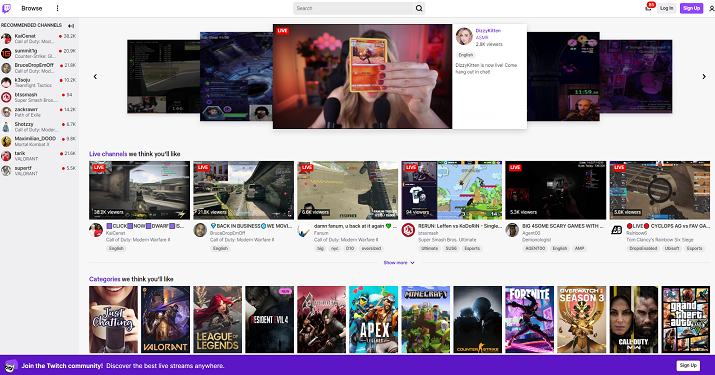Open the prime loot notifications icon

tap(648, 8)
